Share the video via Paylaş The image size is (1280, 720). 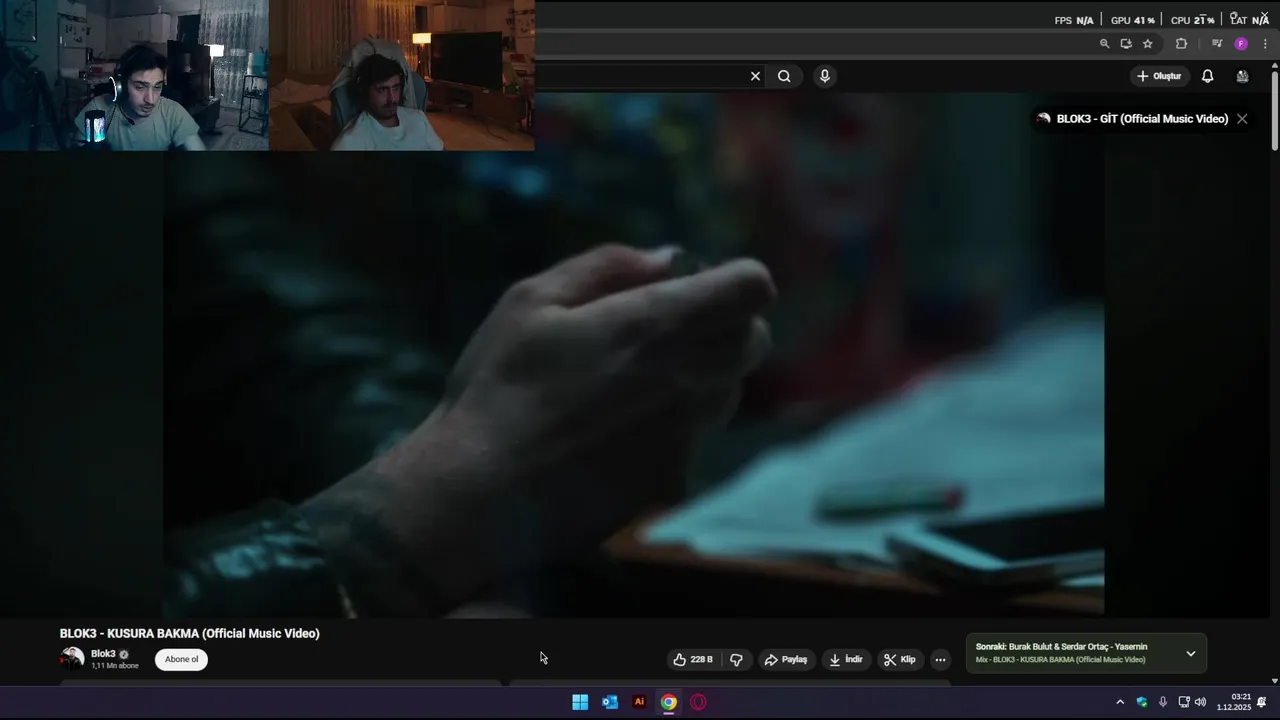(785, 660)
